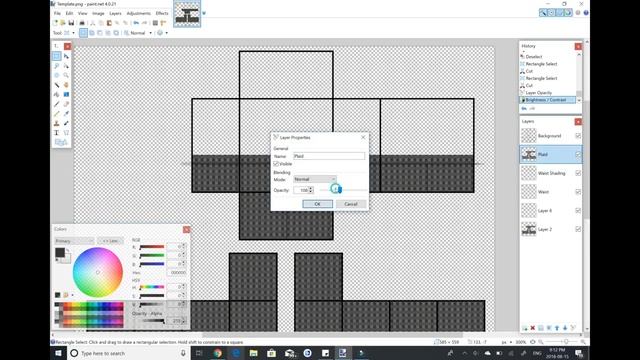The image size is (640, 360).
Task: Select the Ellipse Select tool
Action: pos(57,75)
